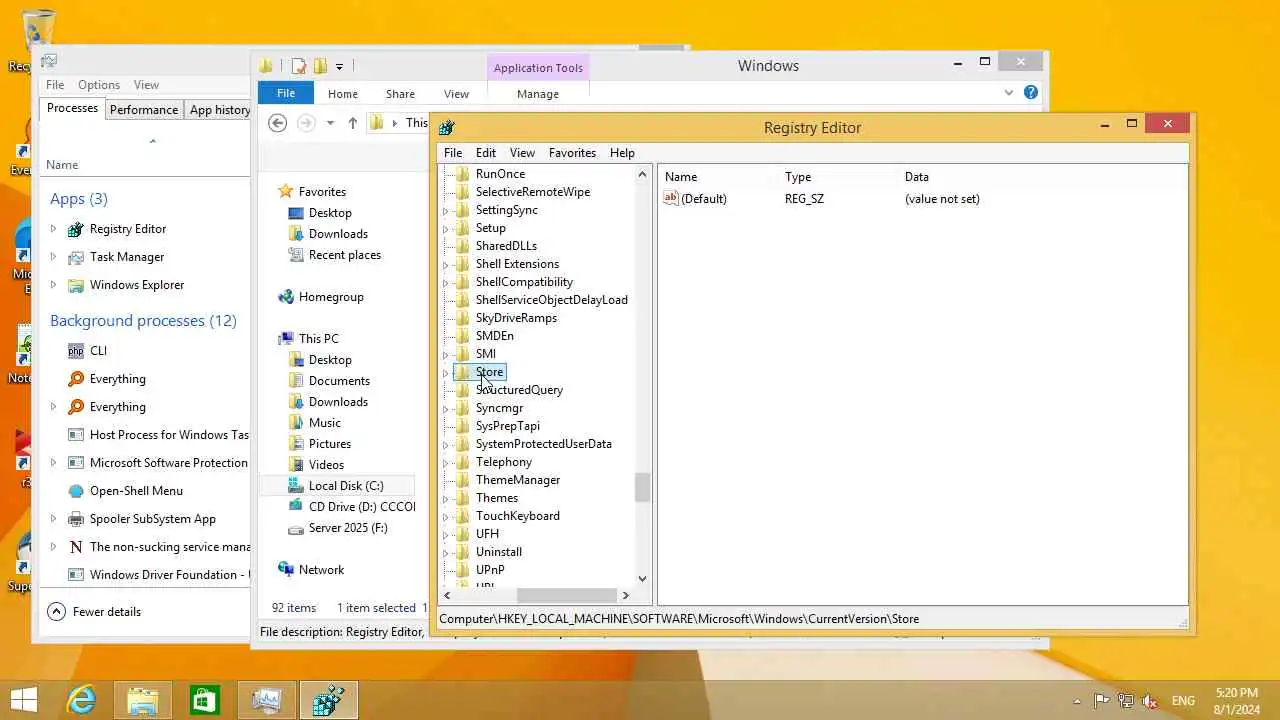Click the Task Manager app row icon
This screenshot has height=720, width=1280.
(76, 257)
